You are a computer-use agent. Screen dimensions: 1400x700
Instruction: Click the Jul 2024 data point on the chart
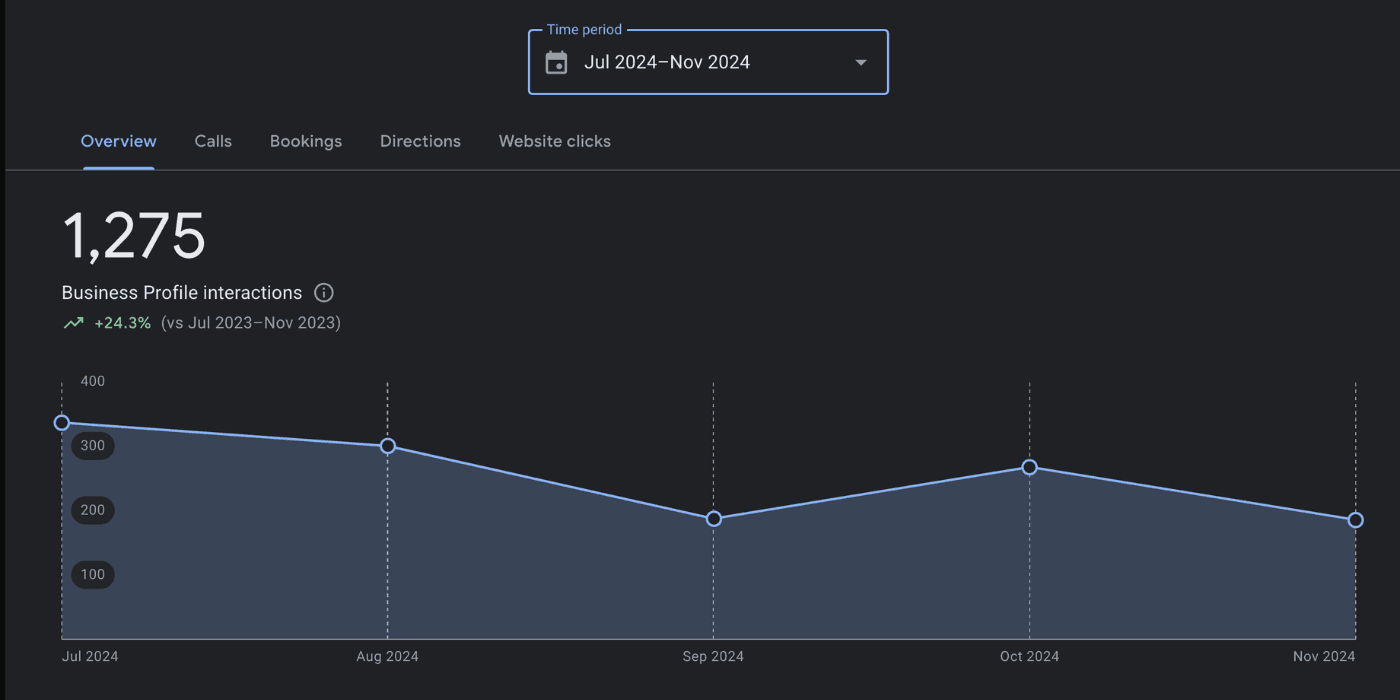[62, 422]
